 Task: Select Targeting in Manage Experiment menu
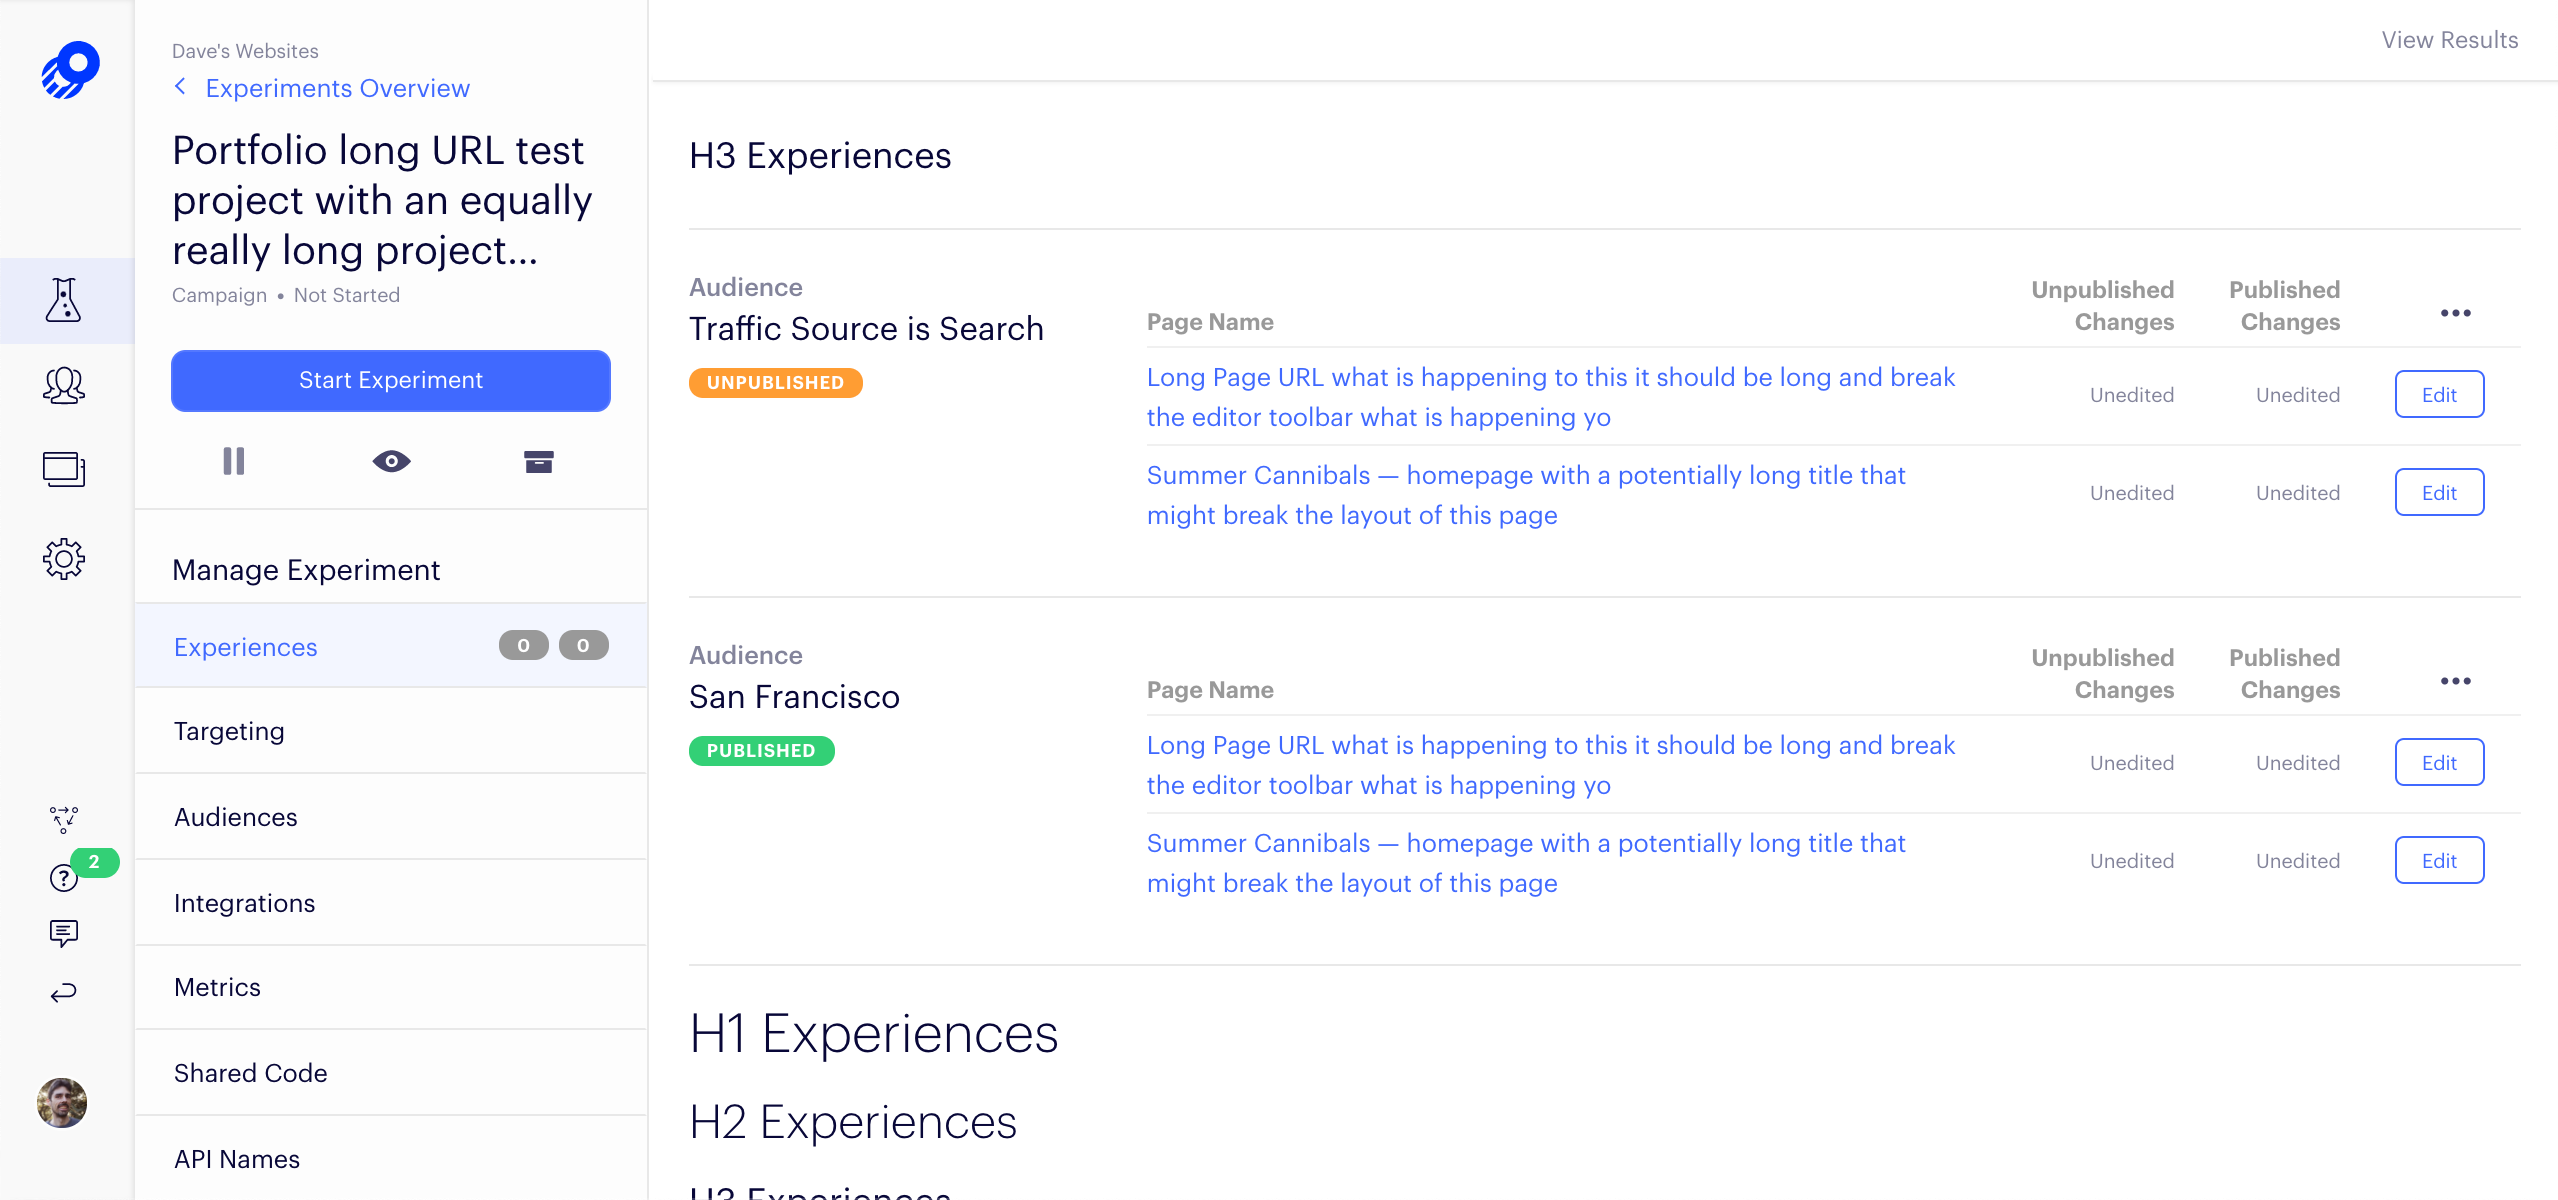coord(229,731)
